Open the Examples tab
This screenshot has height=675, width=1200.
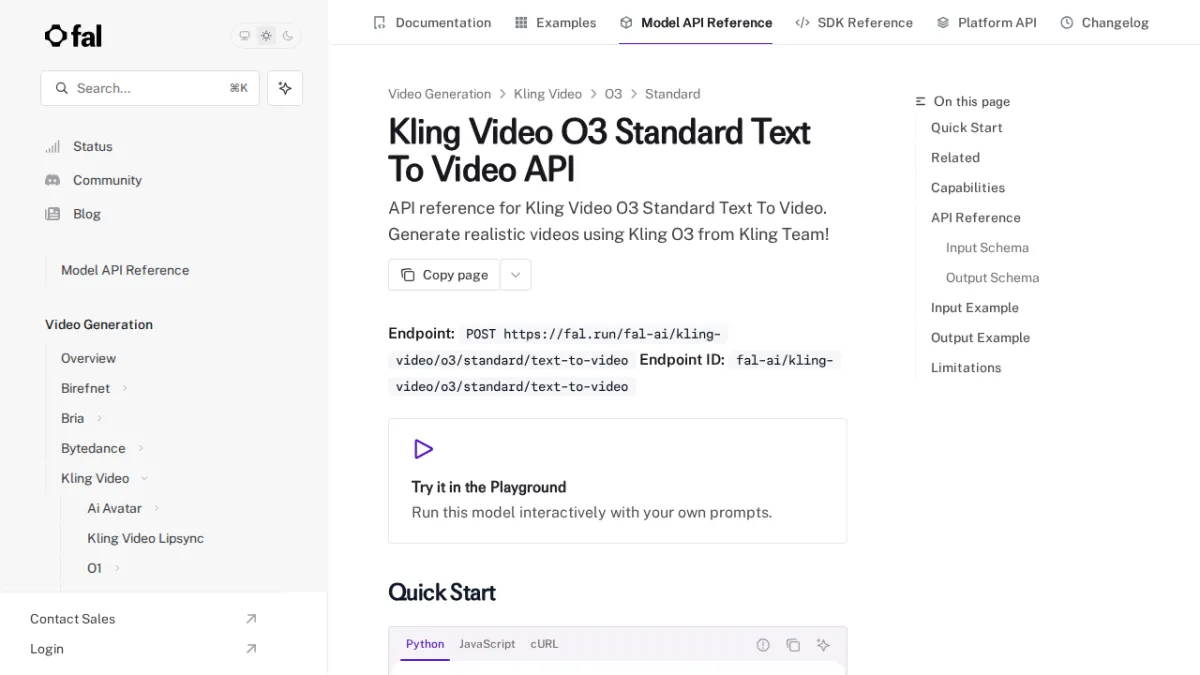[555, 22]
